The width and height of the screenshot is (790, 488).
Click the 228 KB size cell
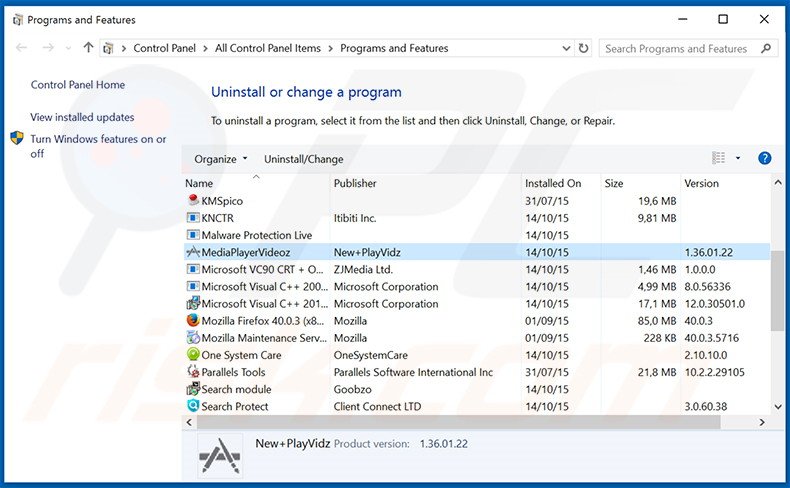coord(660,337)
